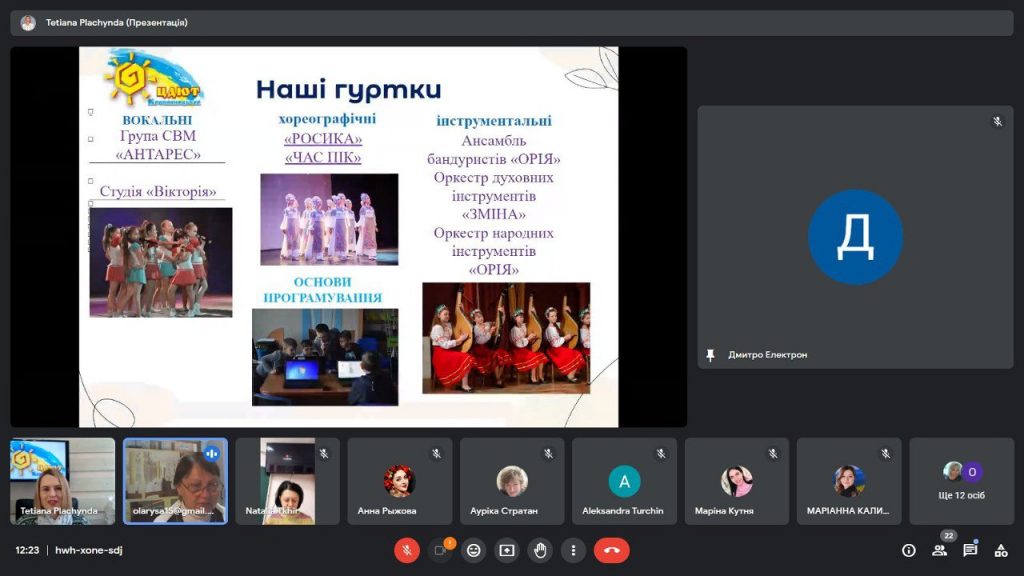This screenshot has width=1024, height=576.
Task: Open the three-dot more options menu
Action: pos(573,550)
